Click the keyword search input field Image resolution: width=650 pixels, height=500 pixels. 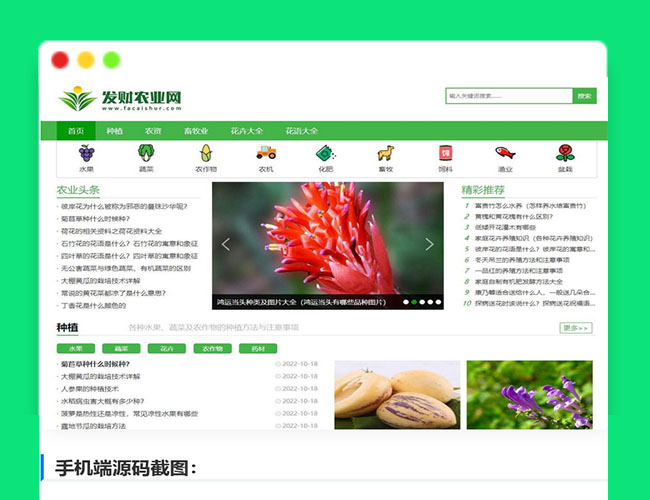[x=509, y=96]
